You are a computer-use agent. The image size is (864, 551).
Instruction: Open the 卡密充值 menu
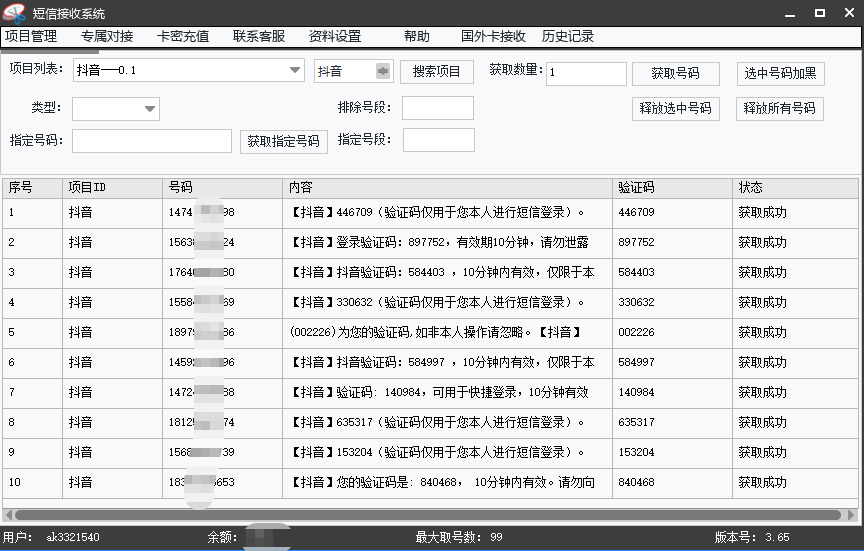pos(183,36)
